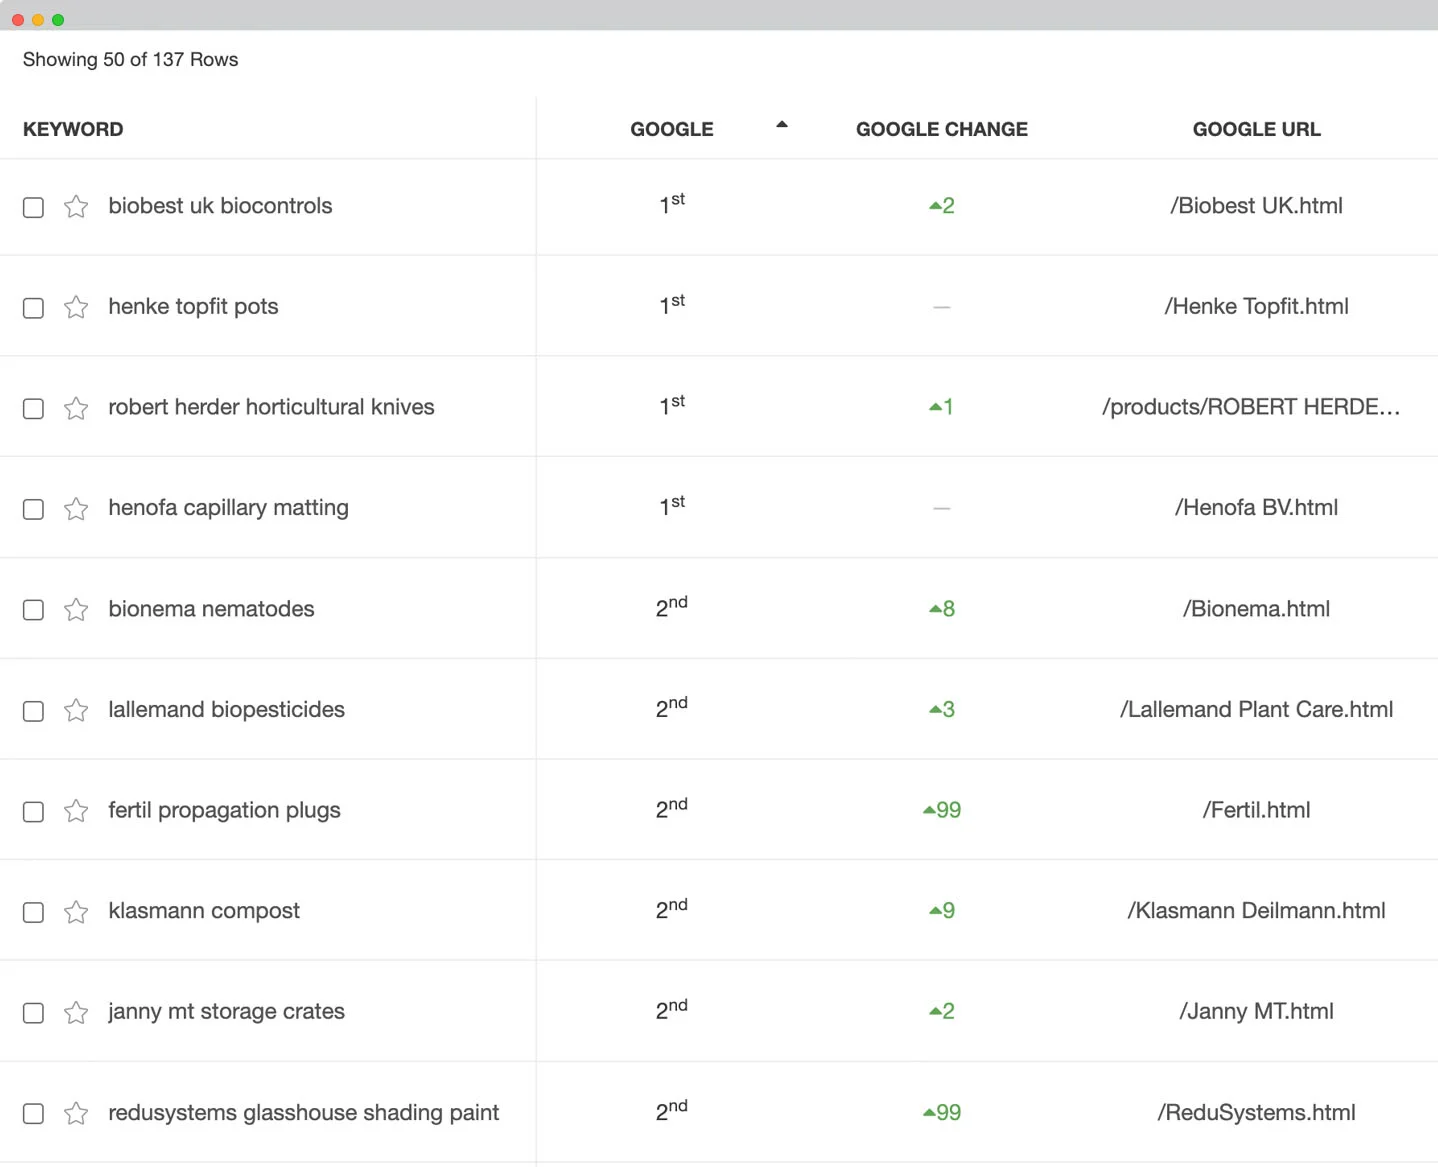Toggle the Google column sort arrow
Screen dimensions: 1438x1167
tap(782, 125)
